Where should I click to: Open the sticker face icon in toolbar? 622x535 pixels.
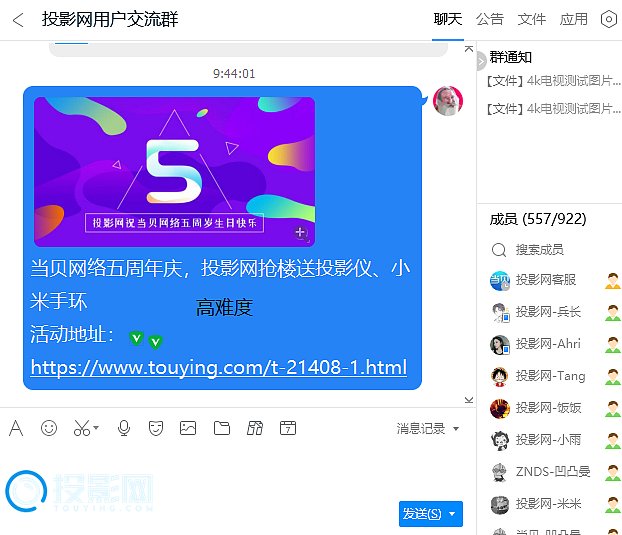tap(156, 428)
